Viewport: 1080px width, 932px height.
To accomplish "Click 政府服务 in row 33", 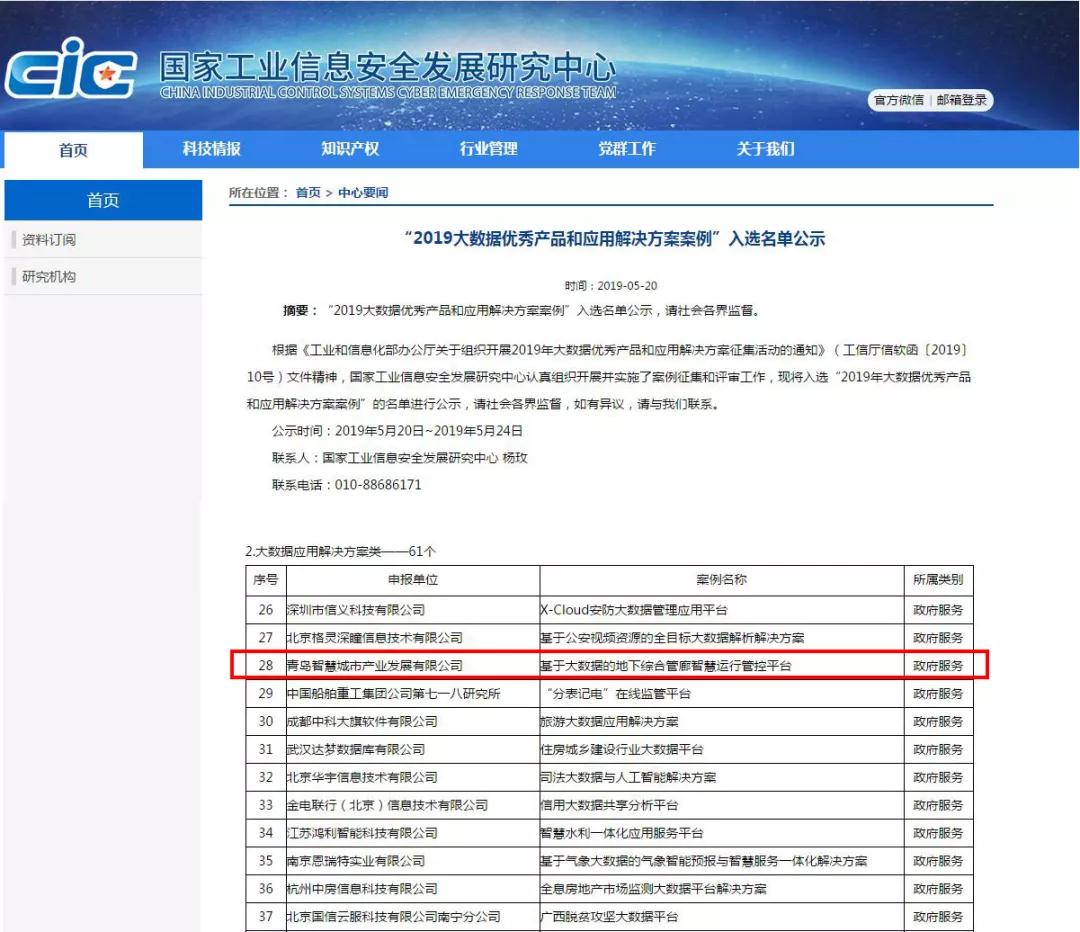I will click(938, 805).
